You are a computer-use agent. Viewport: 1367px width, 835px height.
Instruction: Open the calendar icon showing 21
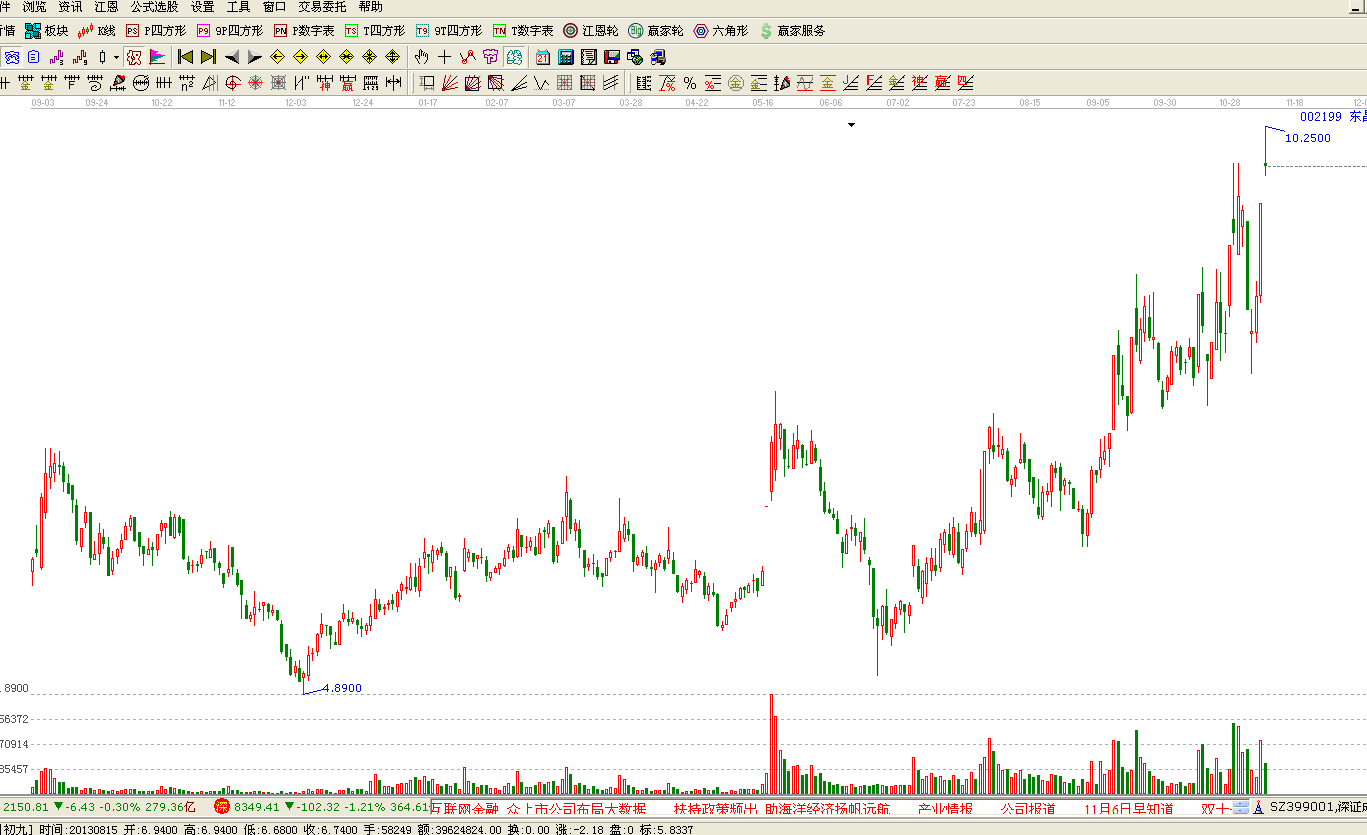tap(543, 57)
